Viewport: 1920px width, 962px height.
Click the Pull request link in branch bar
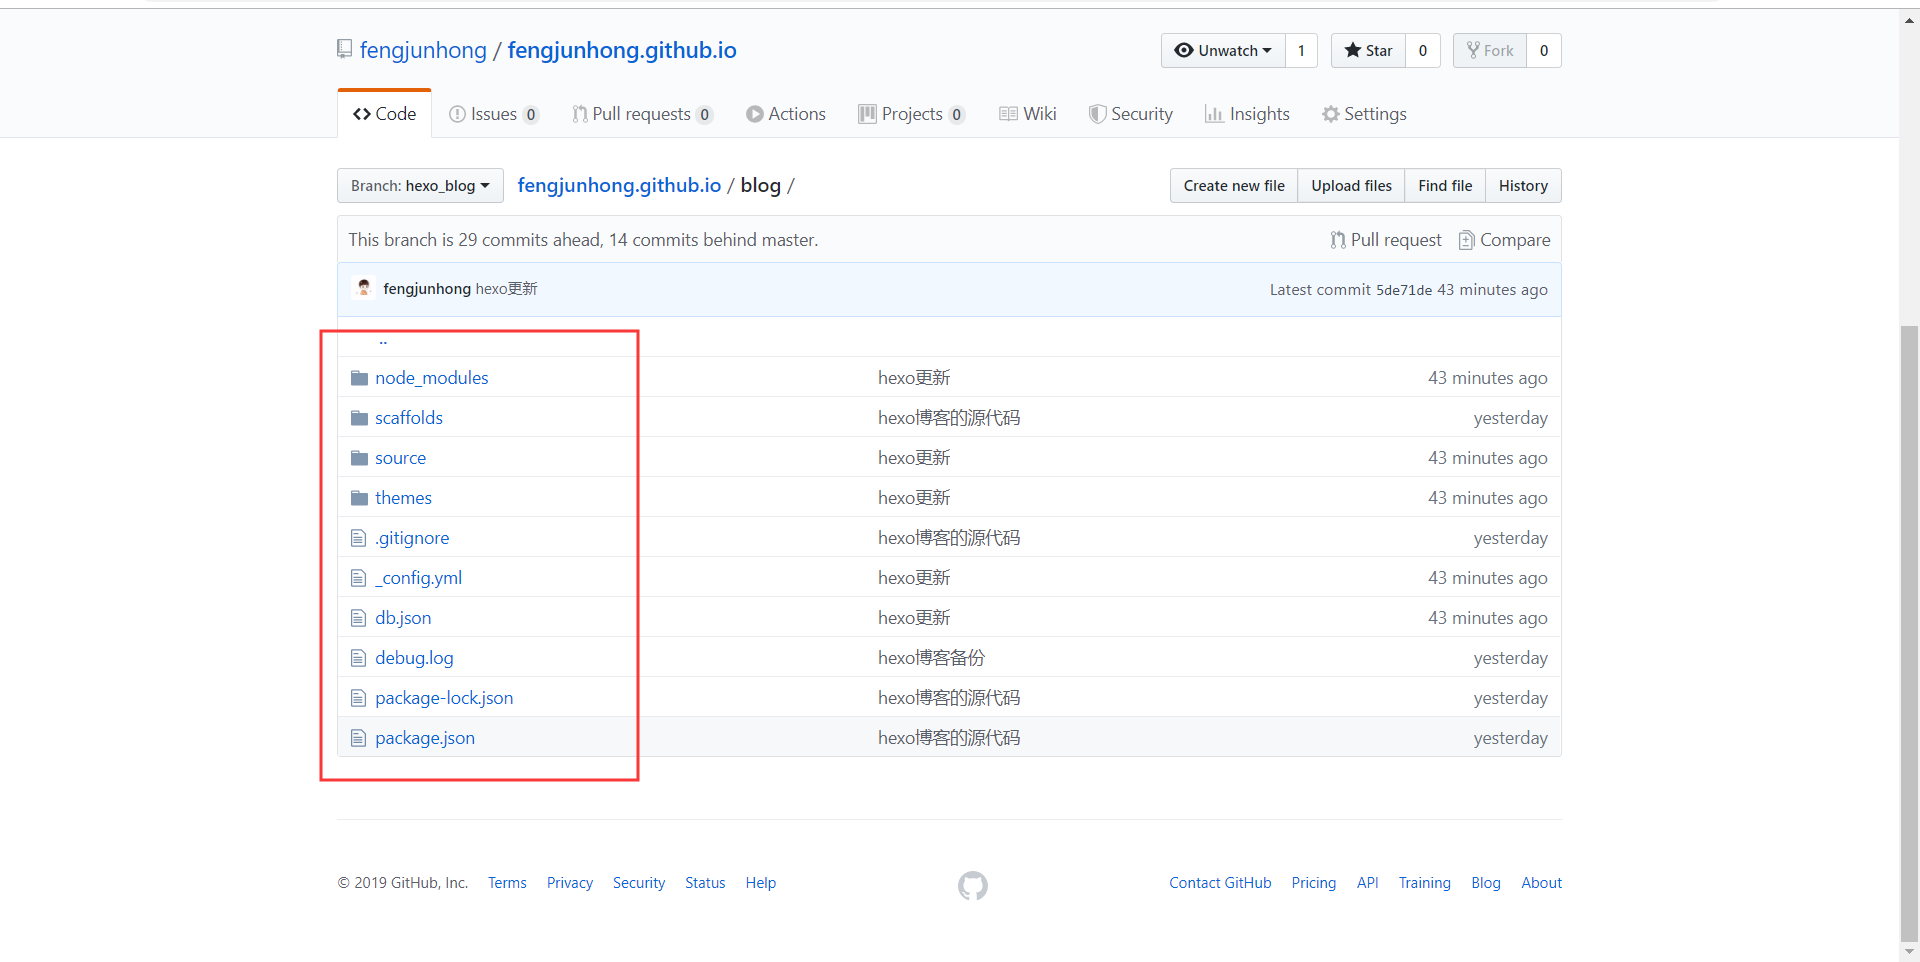coord(1386,240)
